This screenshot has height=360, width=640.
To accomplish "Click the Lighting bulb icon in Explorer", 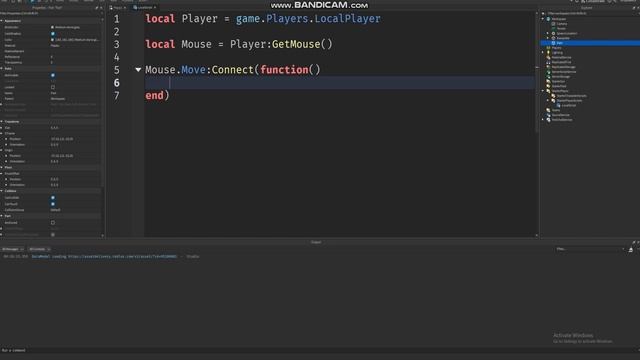I will [x=549, y=53].
